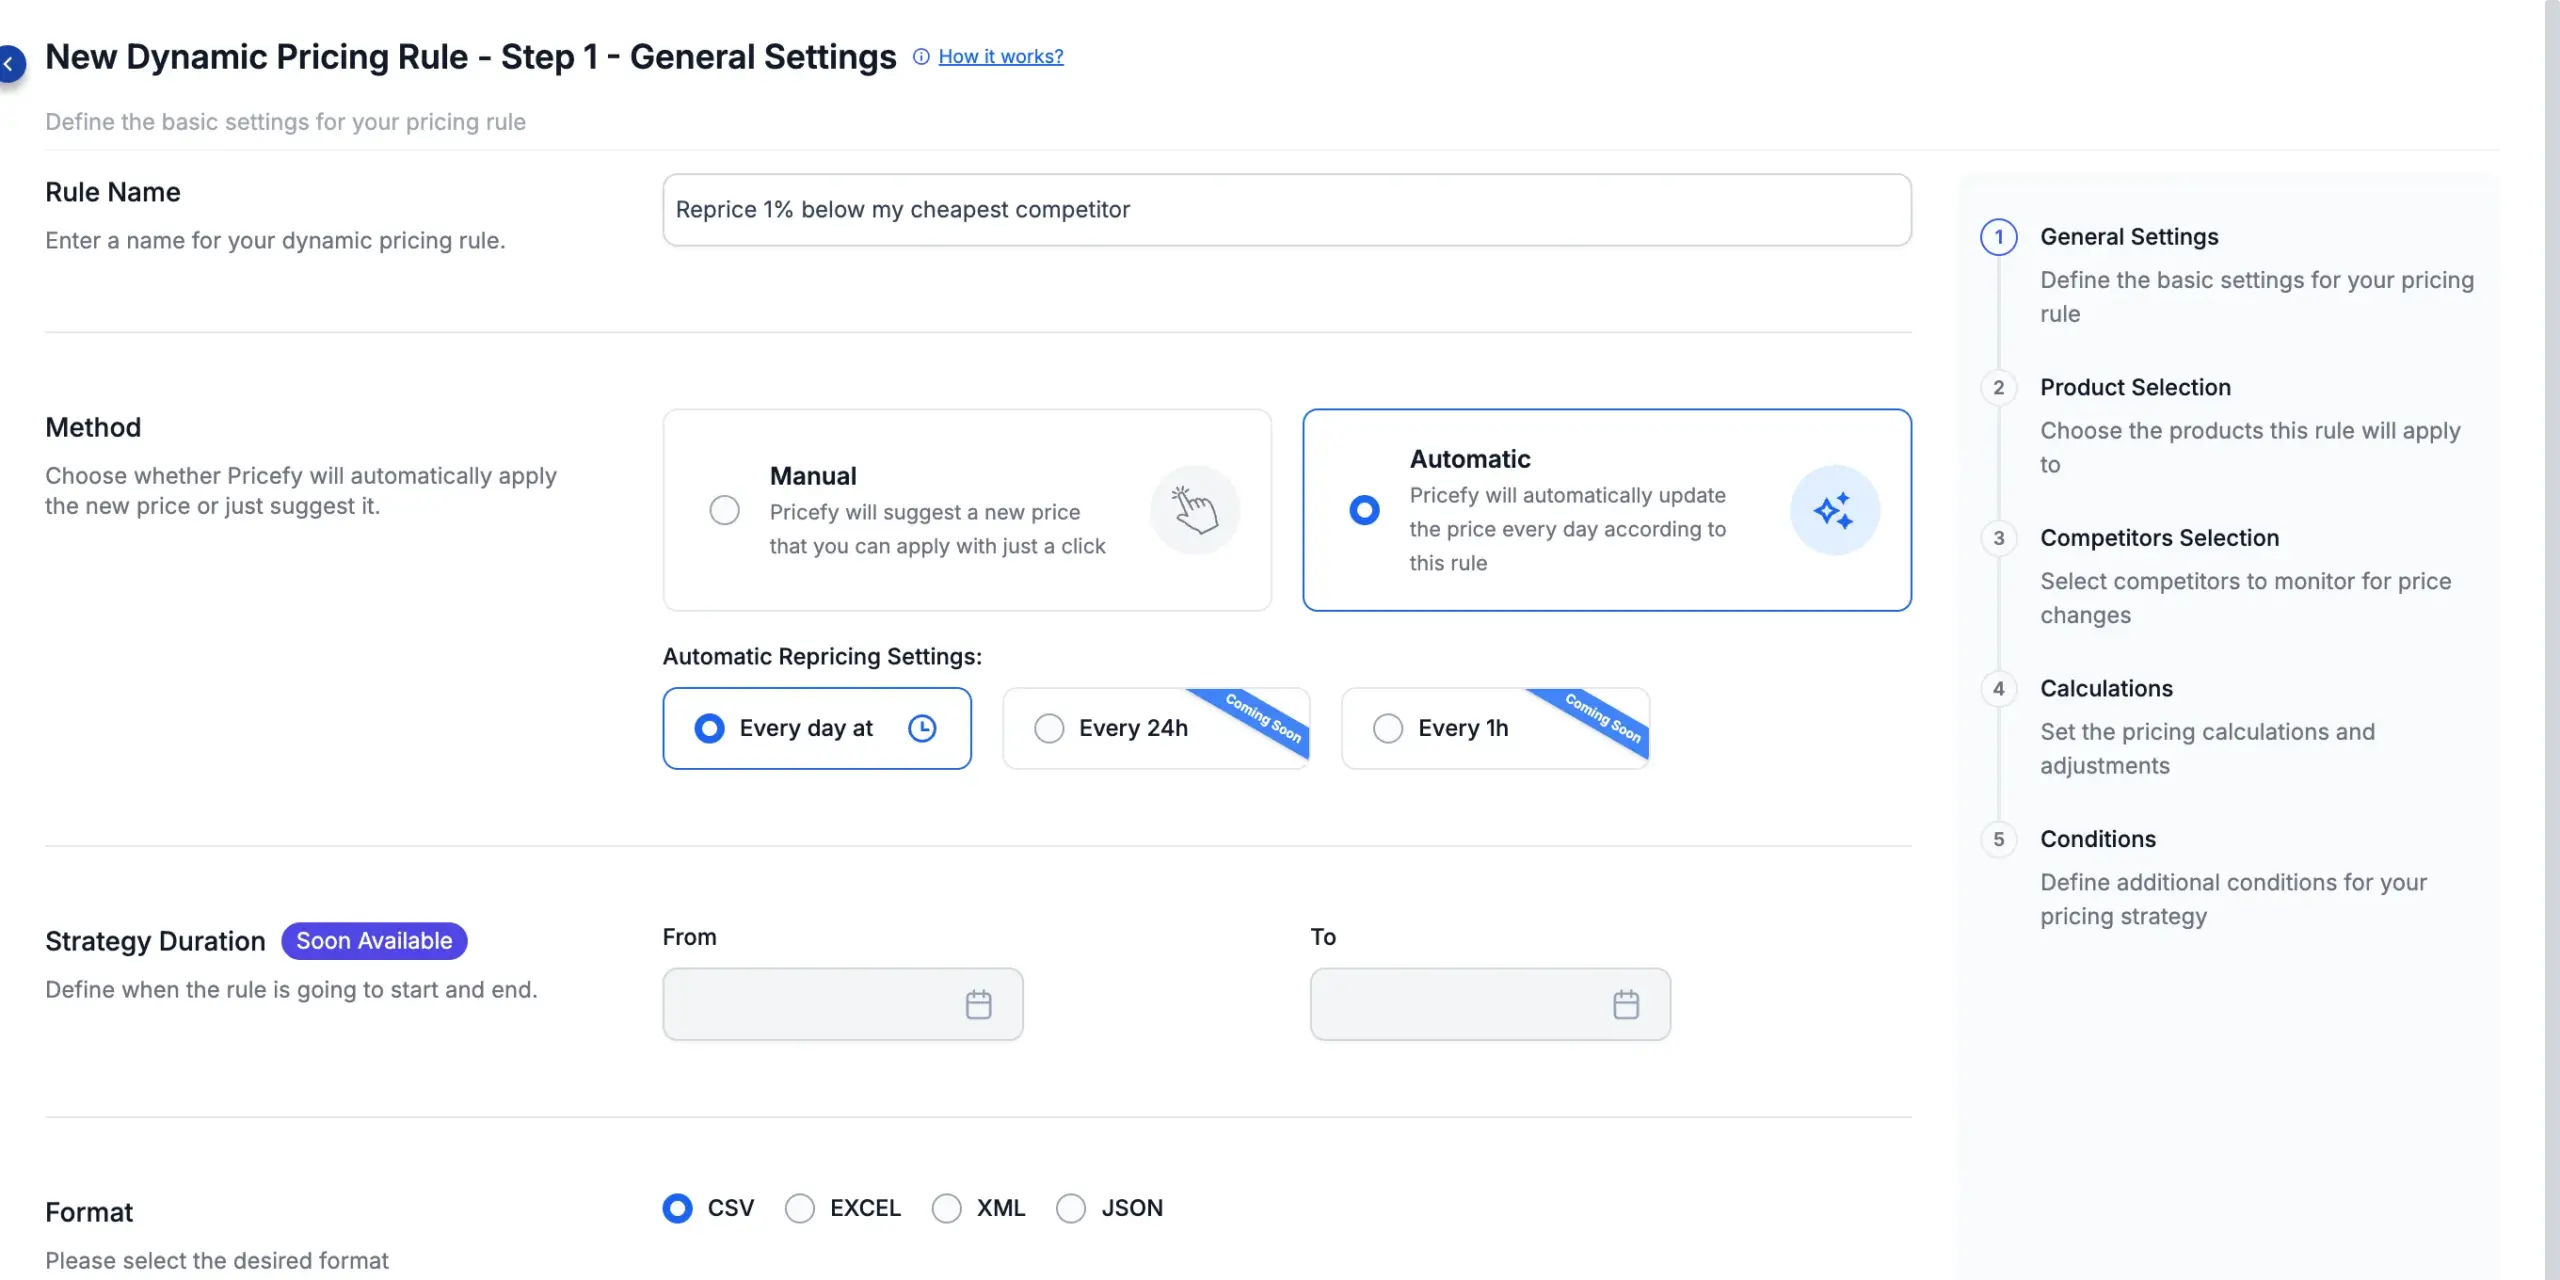Click the info icon beside How it works
This screenshot has height=1280, width=2560.
tap(921, 57)
